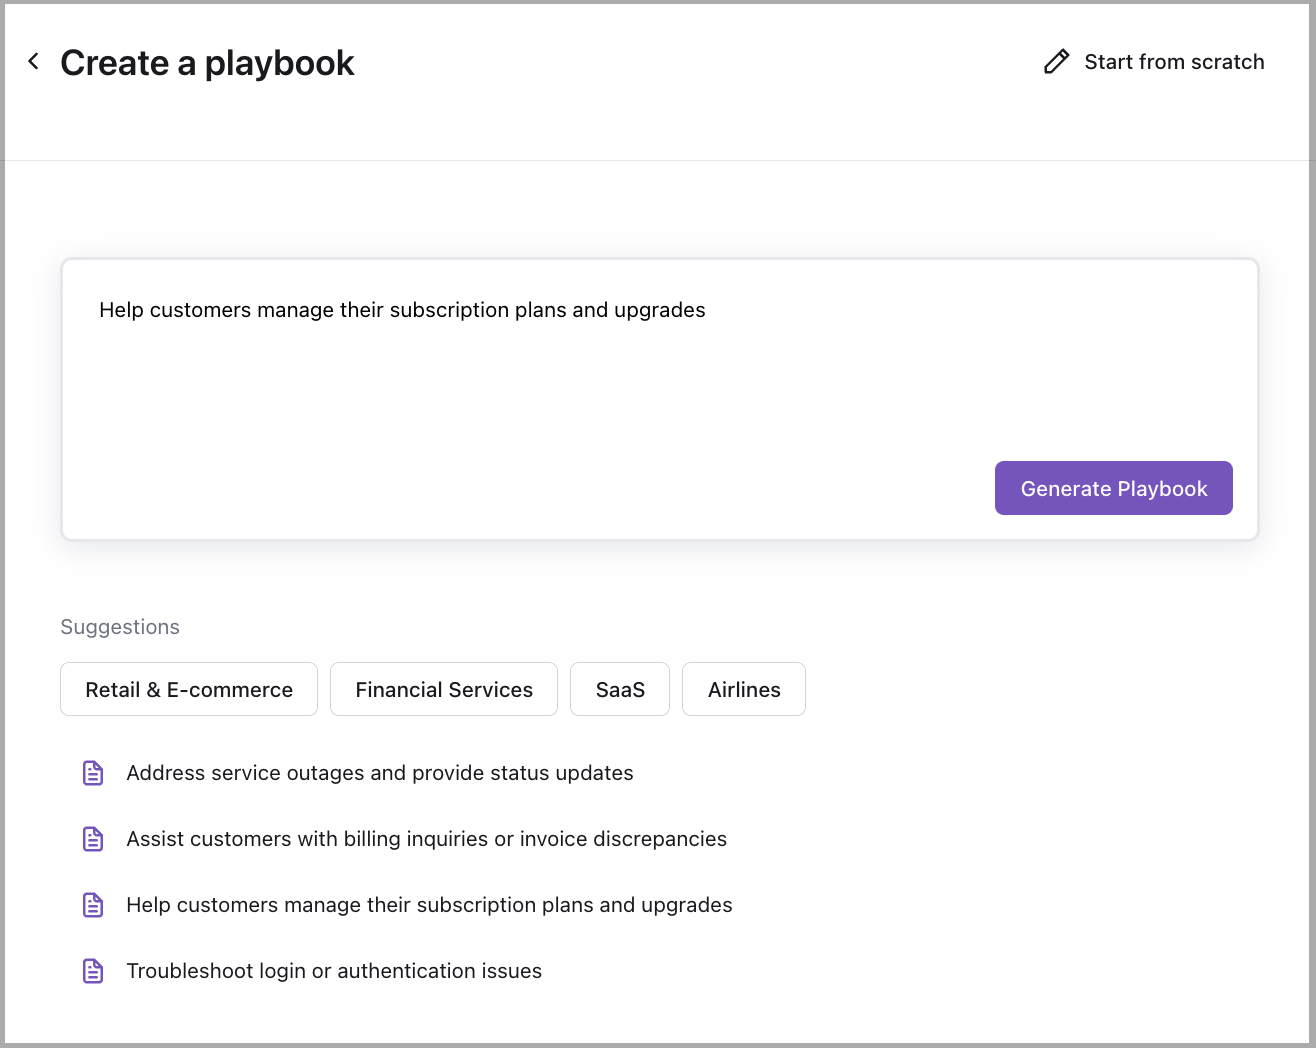Click the document icon for billing inquiries suggestion
1316x1048 pixels.
[92, 839]
